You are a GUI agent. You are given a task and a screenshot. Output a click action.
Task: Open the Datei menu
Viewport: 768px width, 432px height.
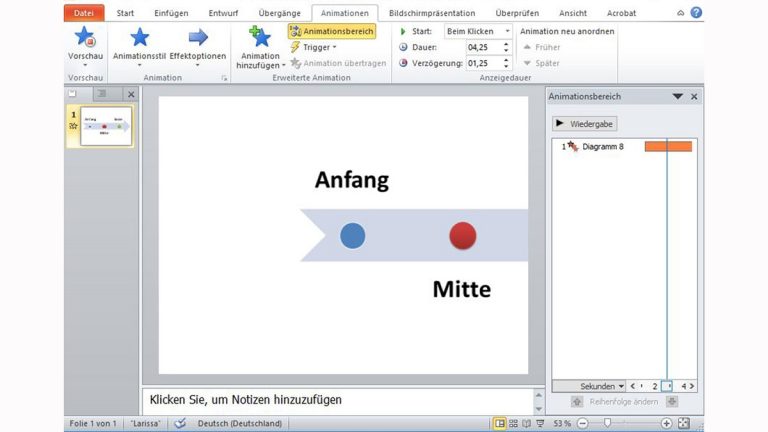[x=84, y=13]
